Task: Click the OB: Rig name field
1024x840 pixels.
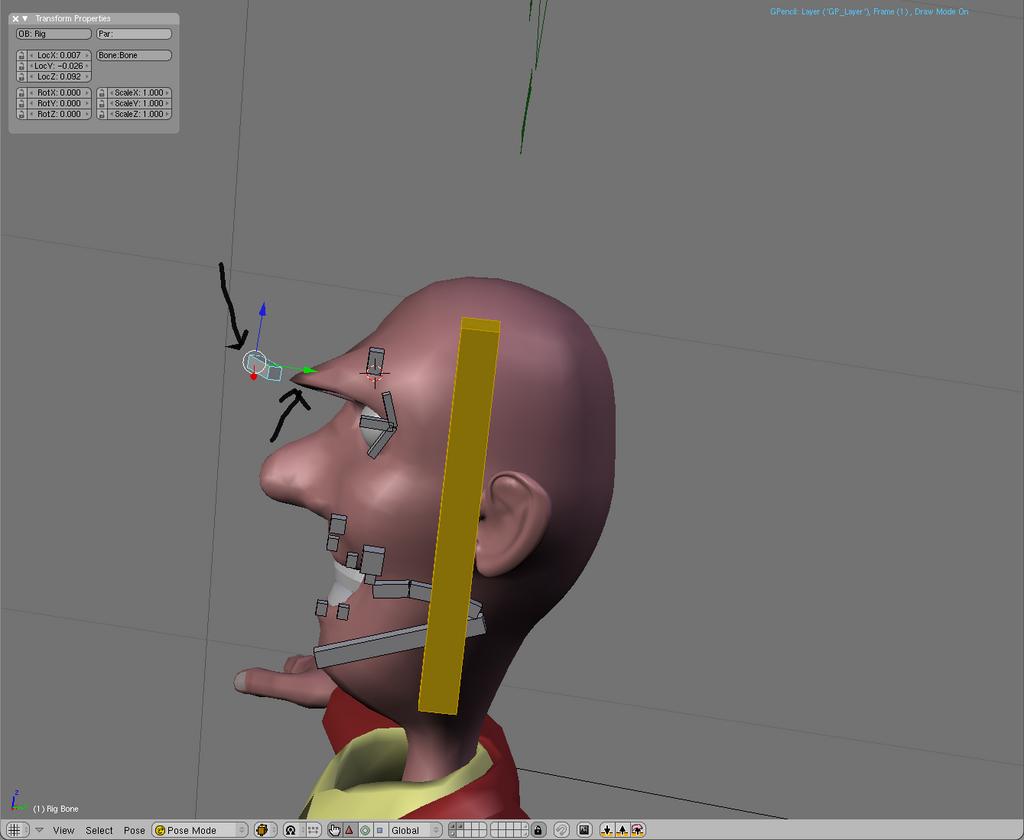Action: [x=54, y=33]
